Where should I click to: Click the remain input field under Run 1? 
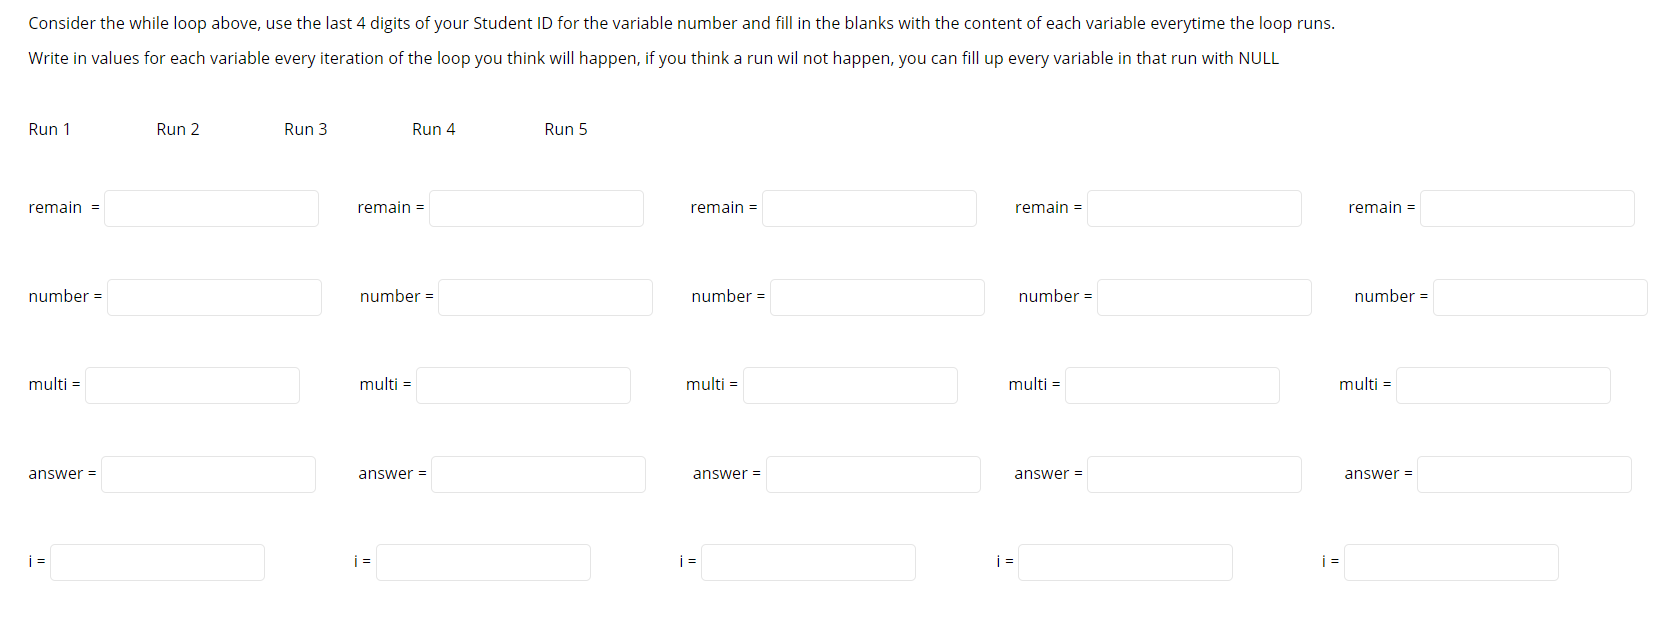[210, 208]
